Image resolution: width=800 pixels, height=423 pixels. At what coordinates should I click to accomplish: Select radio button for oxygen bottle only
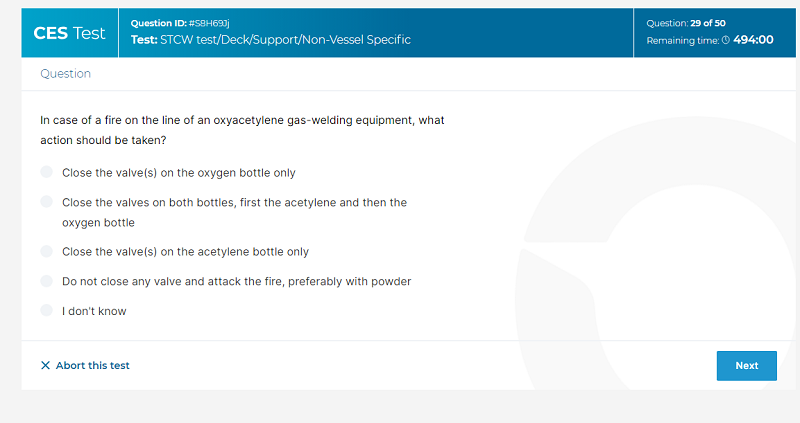click(46, 172)
